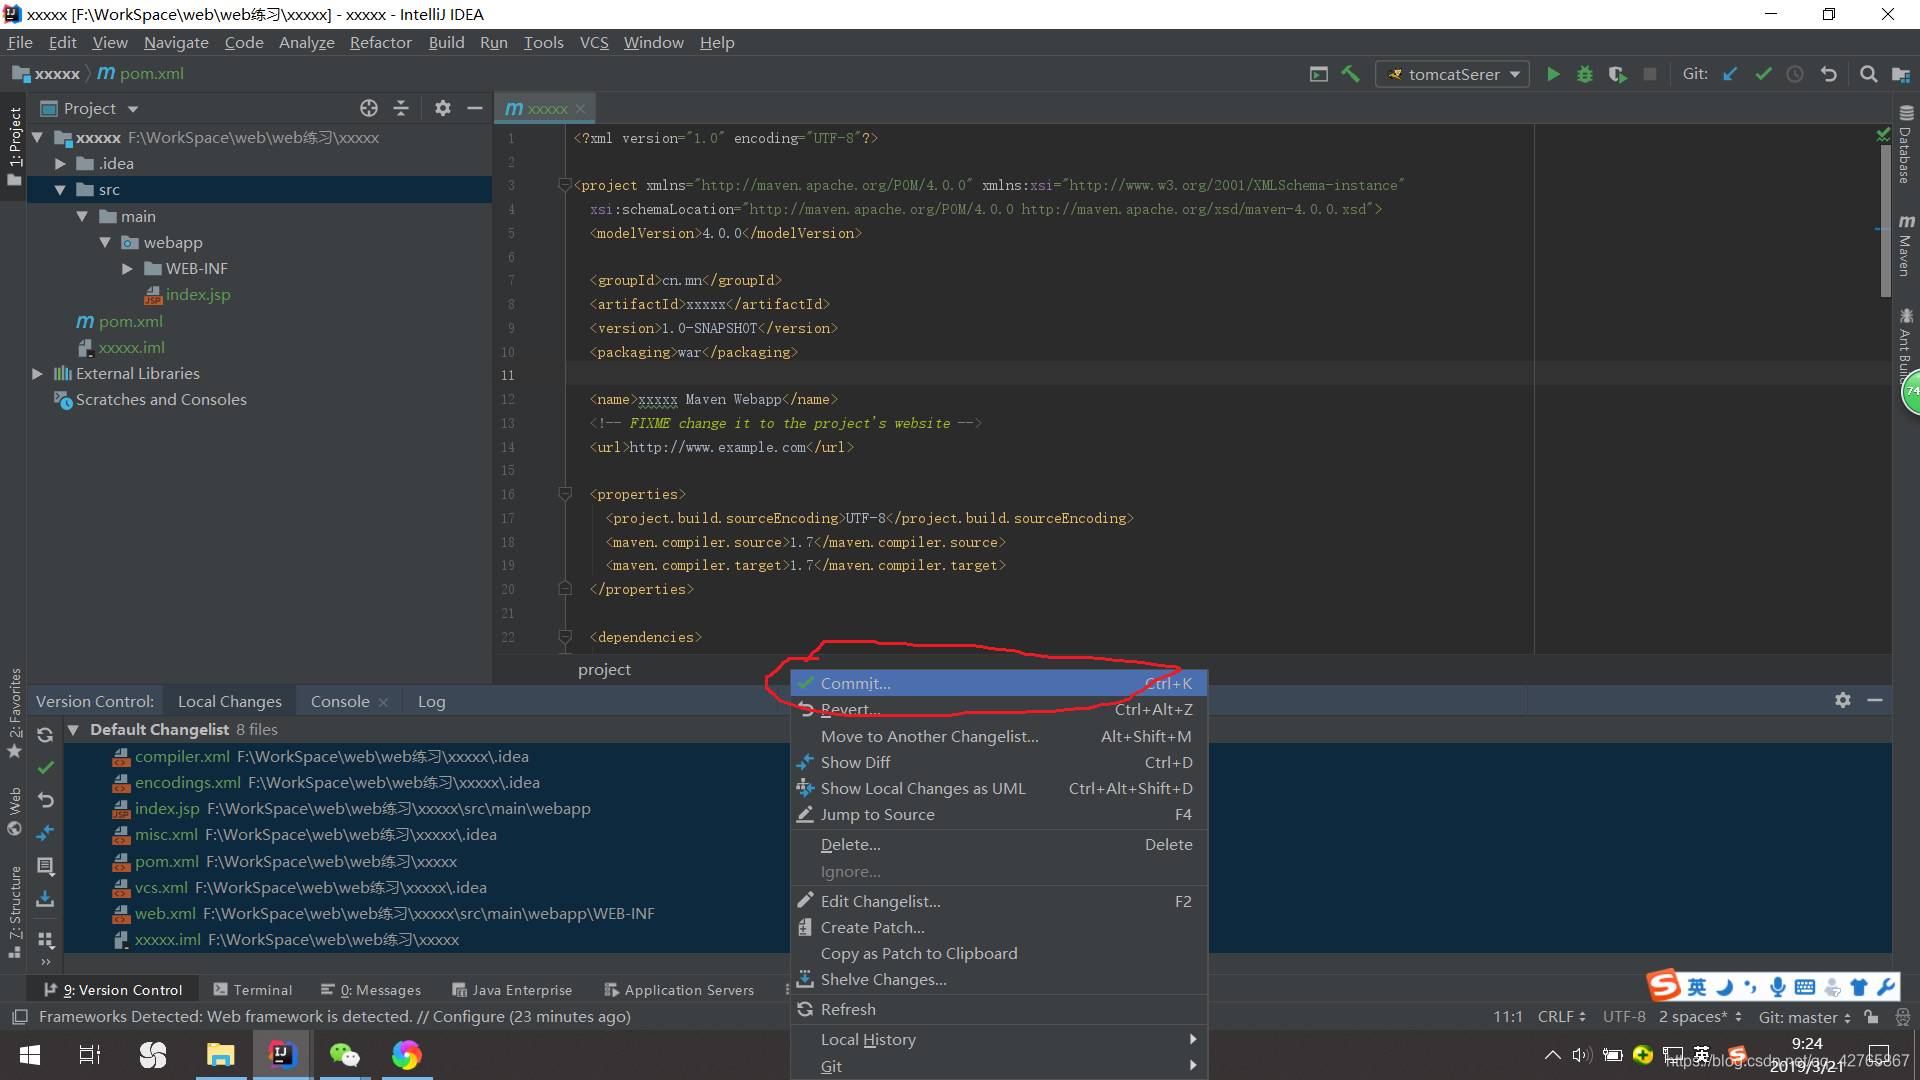Run tomcatSerer with the green Run button
This screenshot has width=1920, height=1080.
coord(1553,74)
